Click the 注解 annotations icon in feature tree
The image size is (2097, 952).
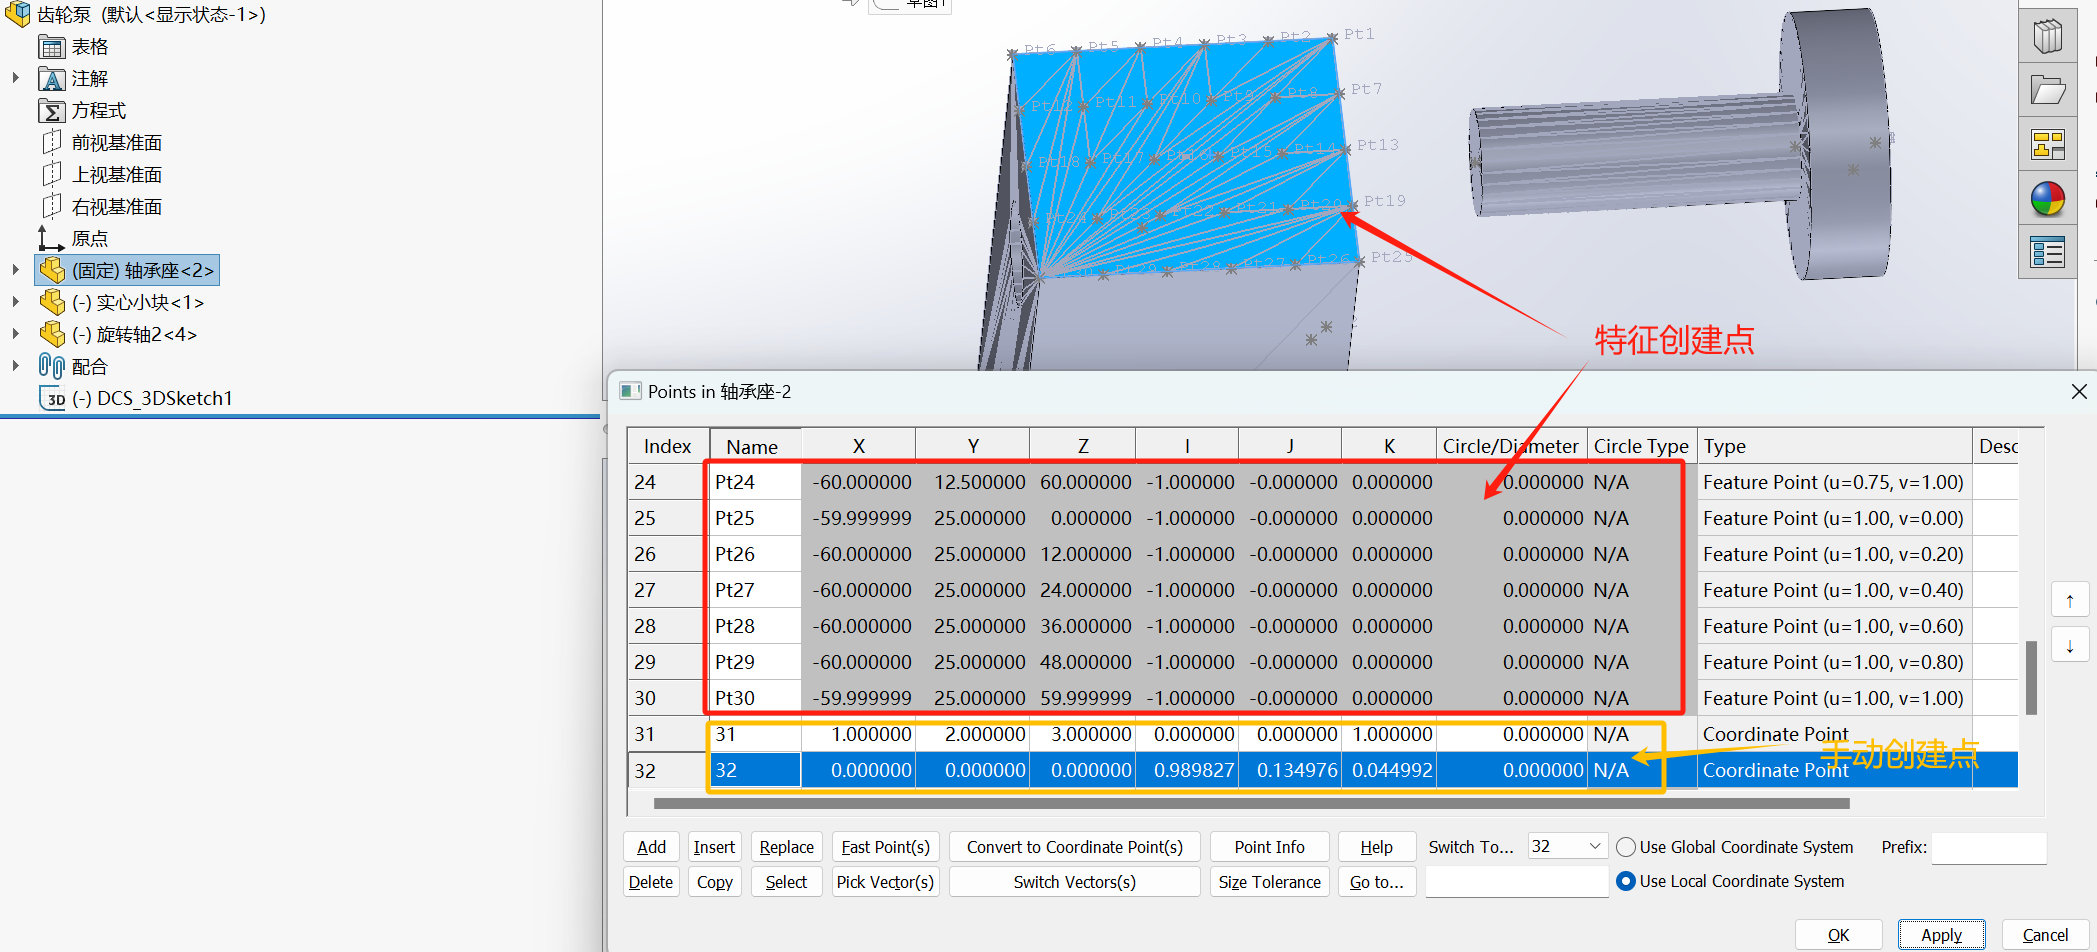[x=51, y=78]
